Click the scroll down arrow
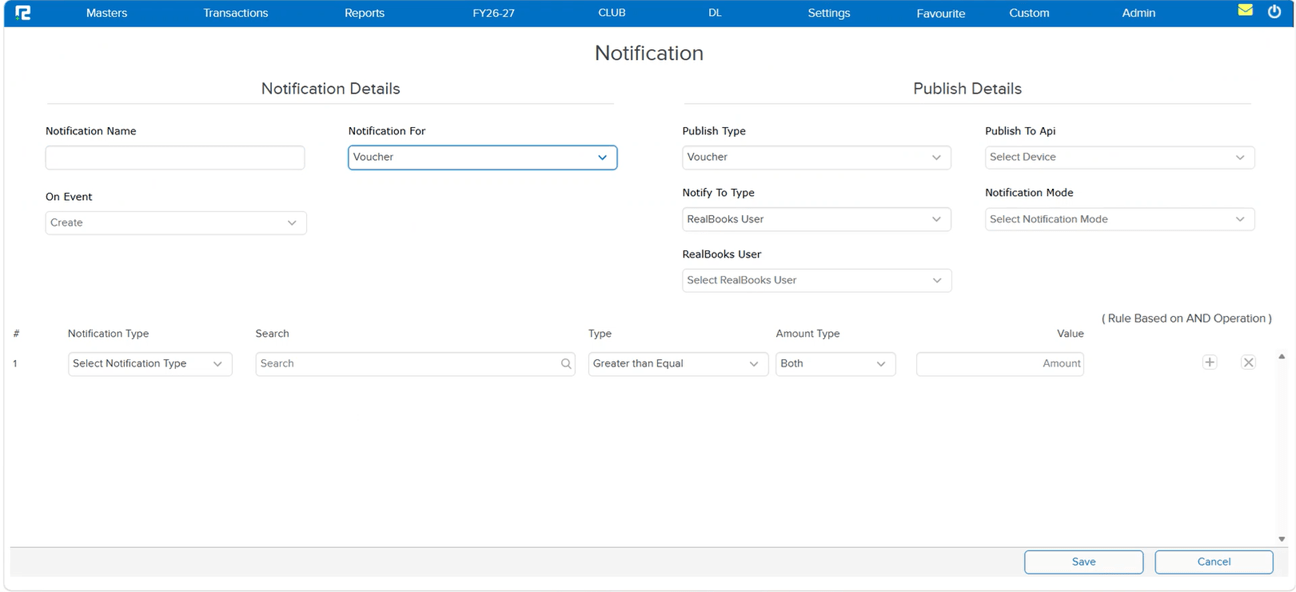This screenshot has width=1296, height=592. [x=1282, y=539]
